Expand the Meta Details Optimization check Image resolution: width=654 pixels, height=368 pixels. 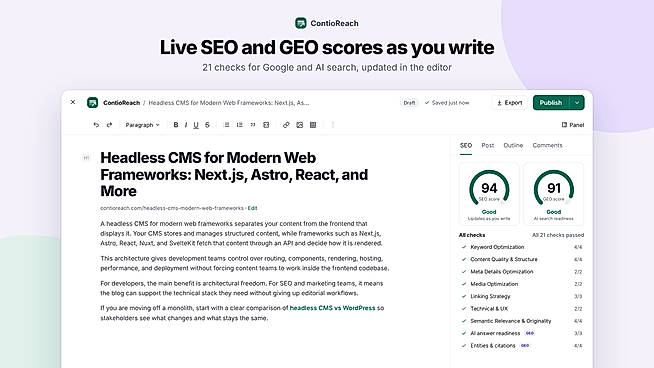[521, 272]
